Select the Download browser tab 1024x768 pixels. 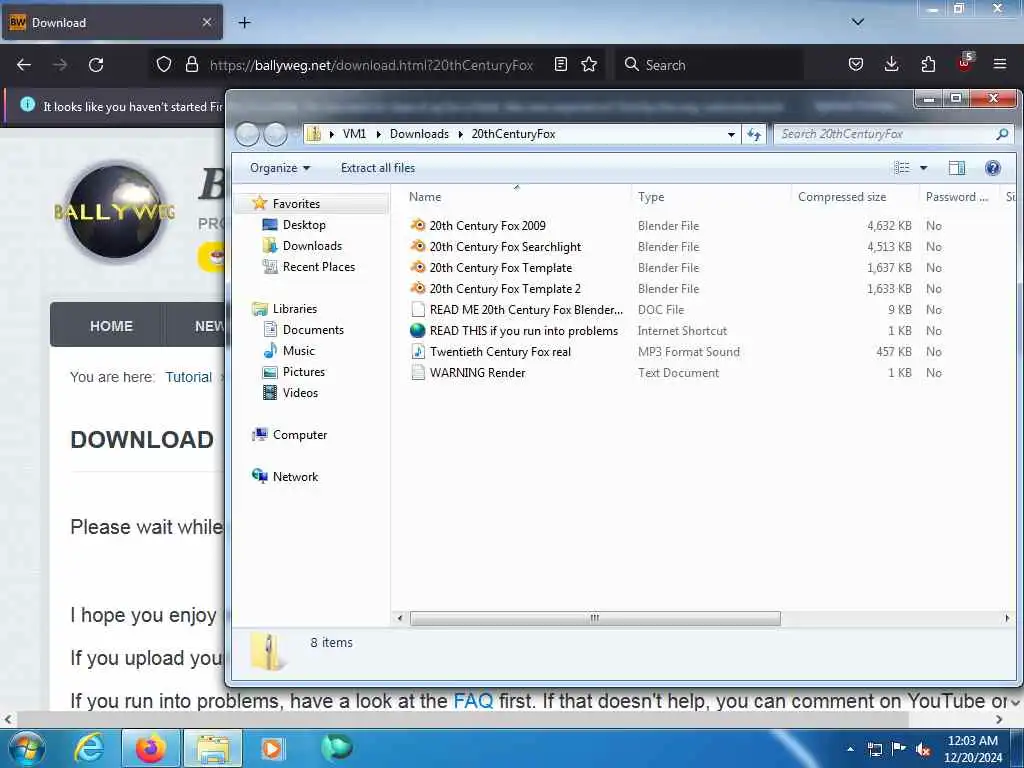click(112, 22)
